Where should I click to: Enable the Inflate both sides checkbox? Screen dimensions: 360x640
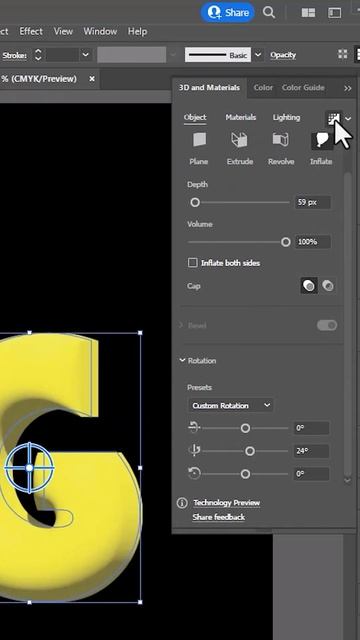point(192,263)
